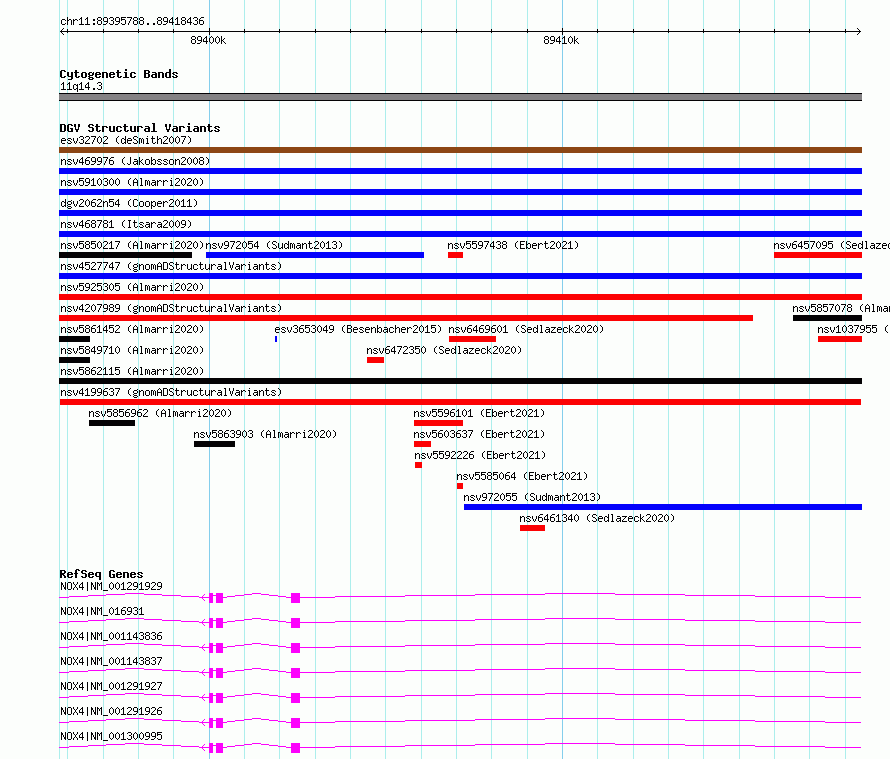Select the black bar of nsv5849710 (Almarri2020)
The image size is (890, 759).
[x=74, y=360]
